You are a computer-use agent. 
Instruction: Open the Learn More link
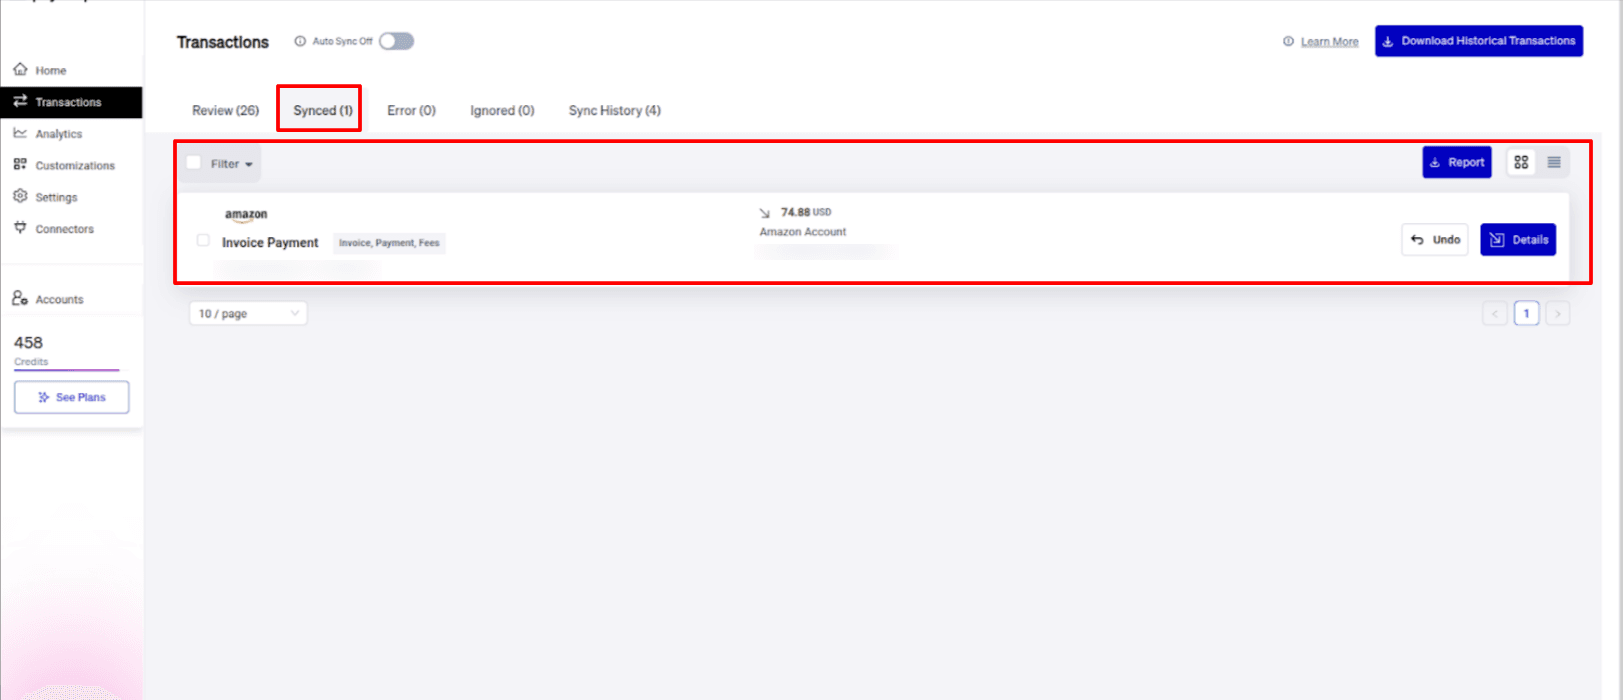(1329, 42)
